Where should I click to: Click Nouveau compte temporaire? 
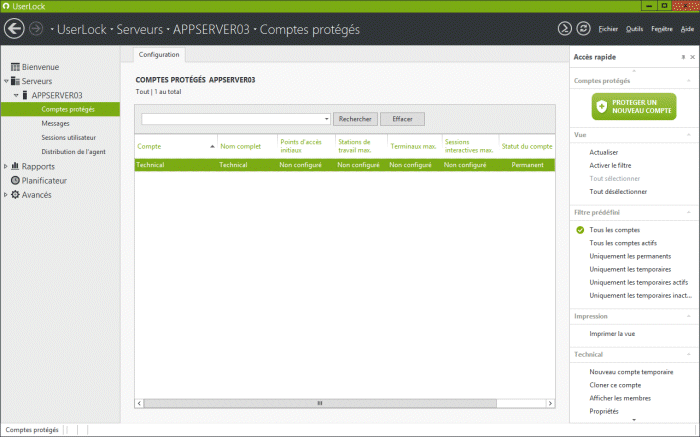631,372
